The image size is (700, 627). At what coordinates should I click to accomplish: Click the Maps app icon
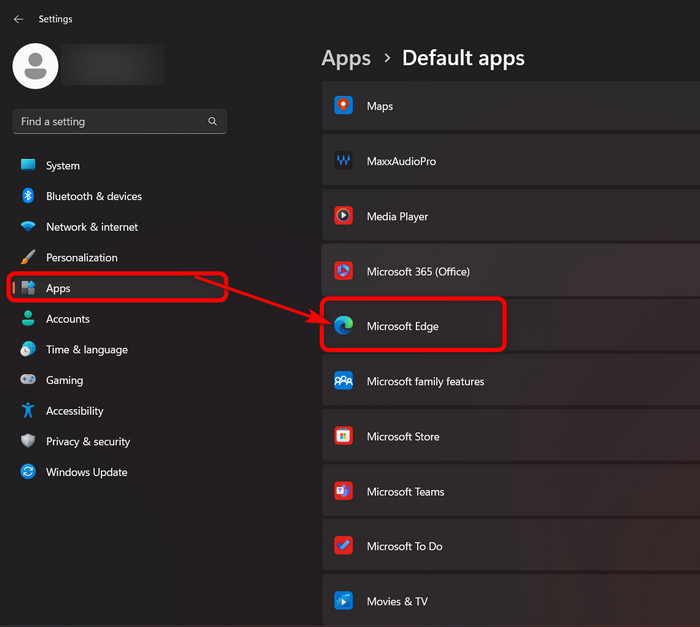(x=343, y=105)
